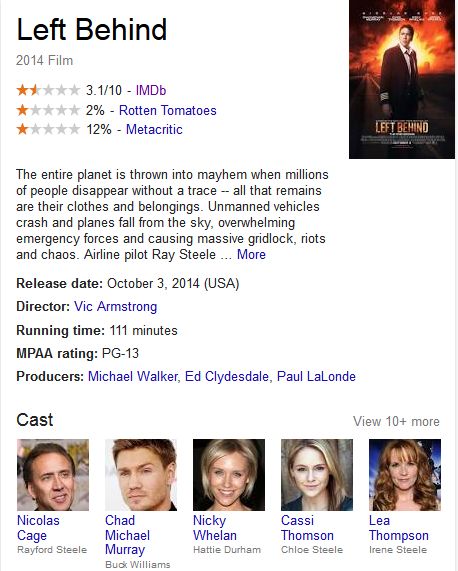The image size is (458, 571).
Task: Open producer Ed Clydesdale link
Action: coord(227,376)
